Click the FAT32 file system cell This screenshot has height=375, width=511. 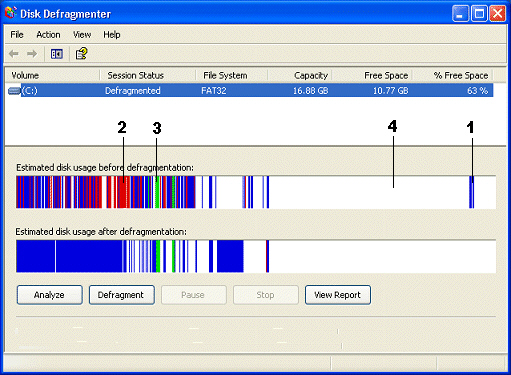coord(214,90)
